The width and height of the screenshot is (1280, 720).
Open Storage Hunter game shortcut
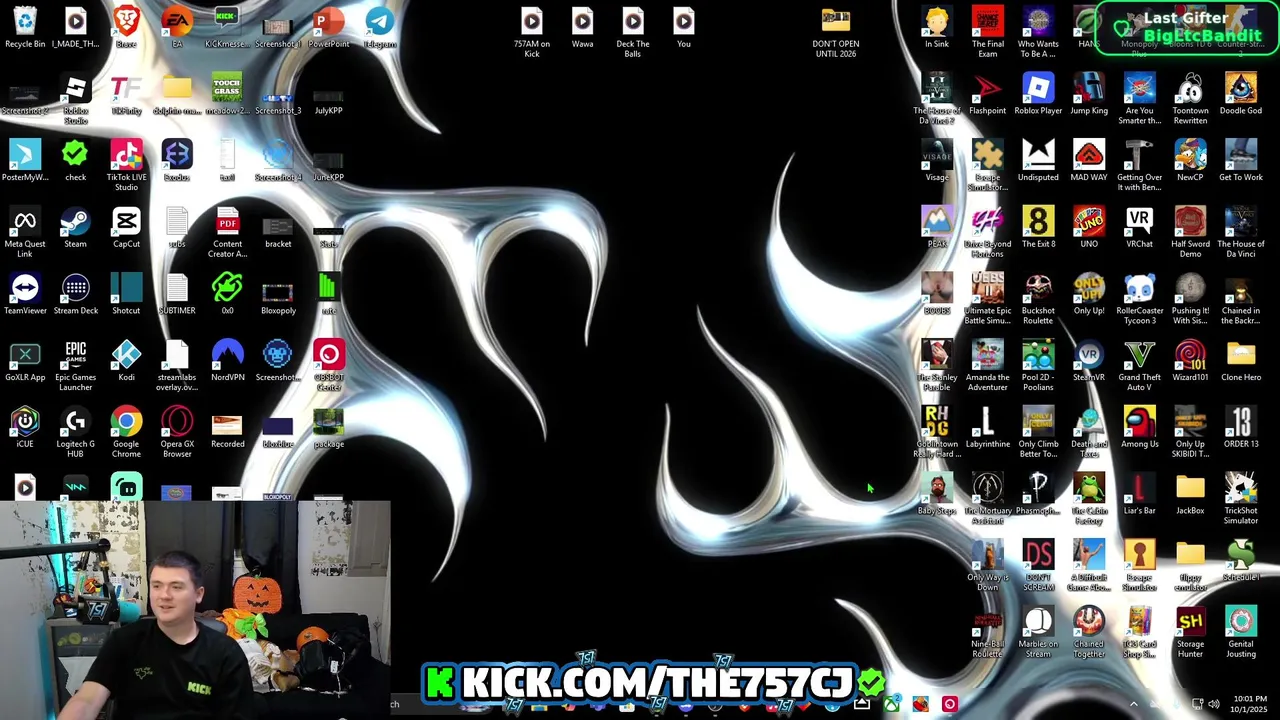click(x=1190, y=633)
